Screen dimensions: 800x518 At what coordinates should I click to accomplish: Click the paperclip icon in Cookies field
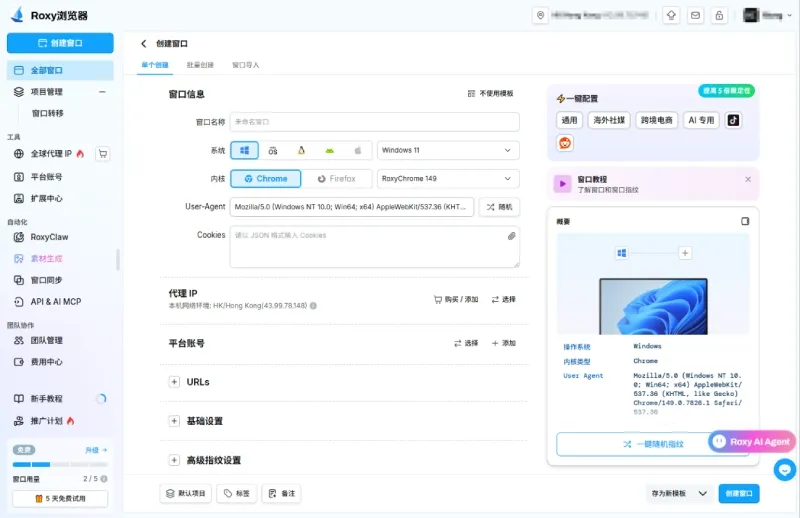click(x=511, y=236)
